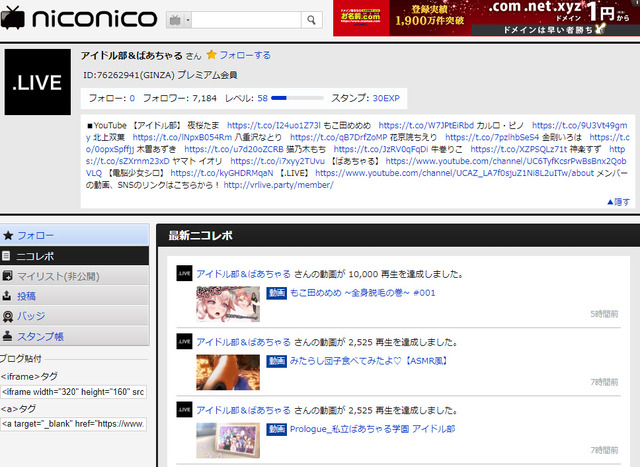Screen dimensions: 640x467
Task: Open the 30EXP stamp link
Action: [386, 98]
